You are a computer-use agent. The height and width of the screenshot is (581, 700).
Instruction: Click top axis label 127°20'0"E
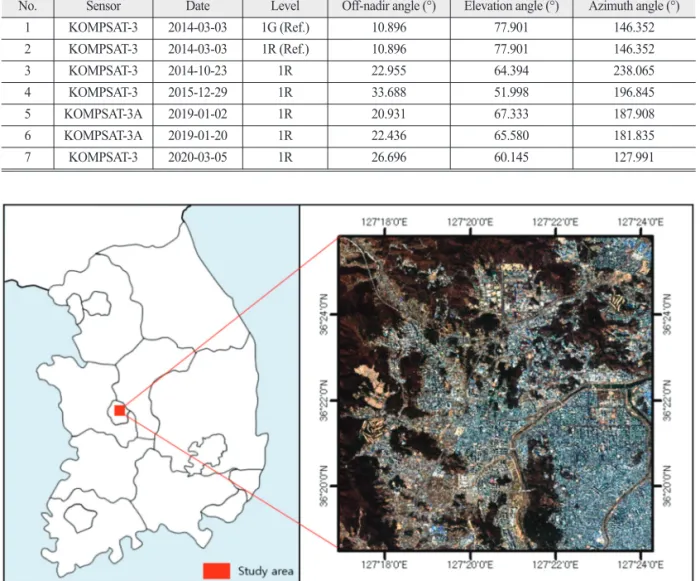point(470,222)
